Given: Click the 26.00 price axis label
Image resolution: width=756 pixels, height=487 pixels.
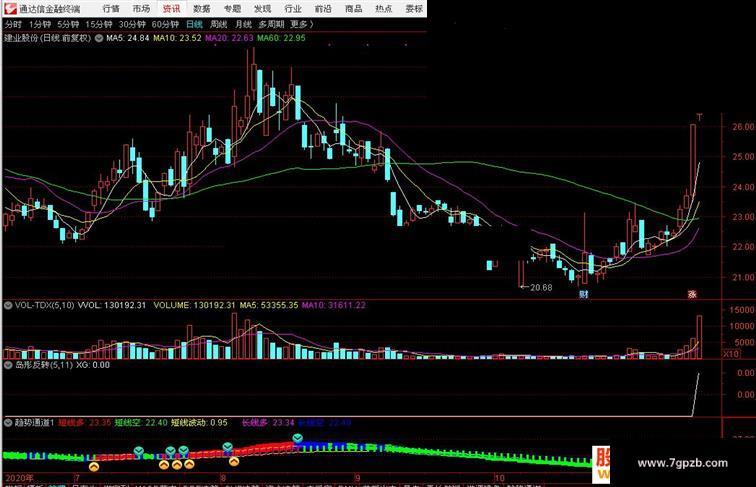Looking at the screenshot, I should point(743,127).
